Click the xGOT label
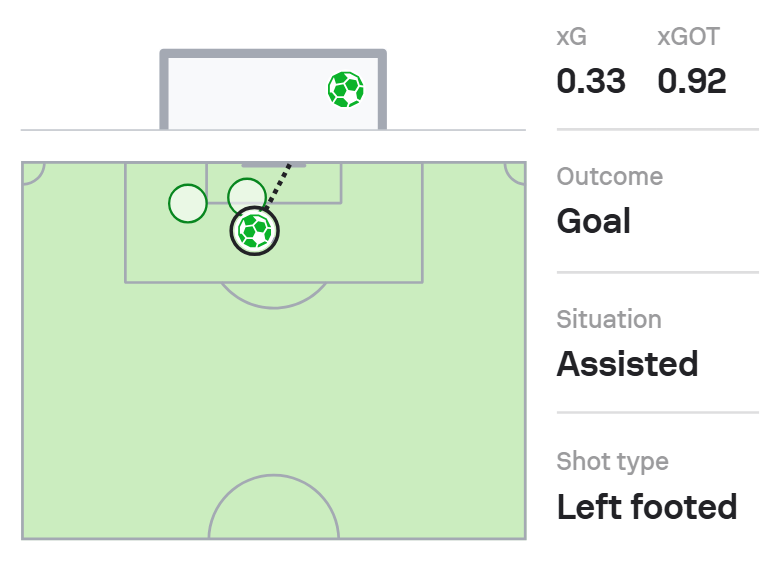This screenshot has height=568, width=765. coord(688,38)
